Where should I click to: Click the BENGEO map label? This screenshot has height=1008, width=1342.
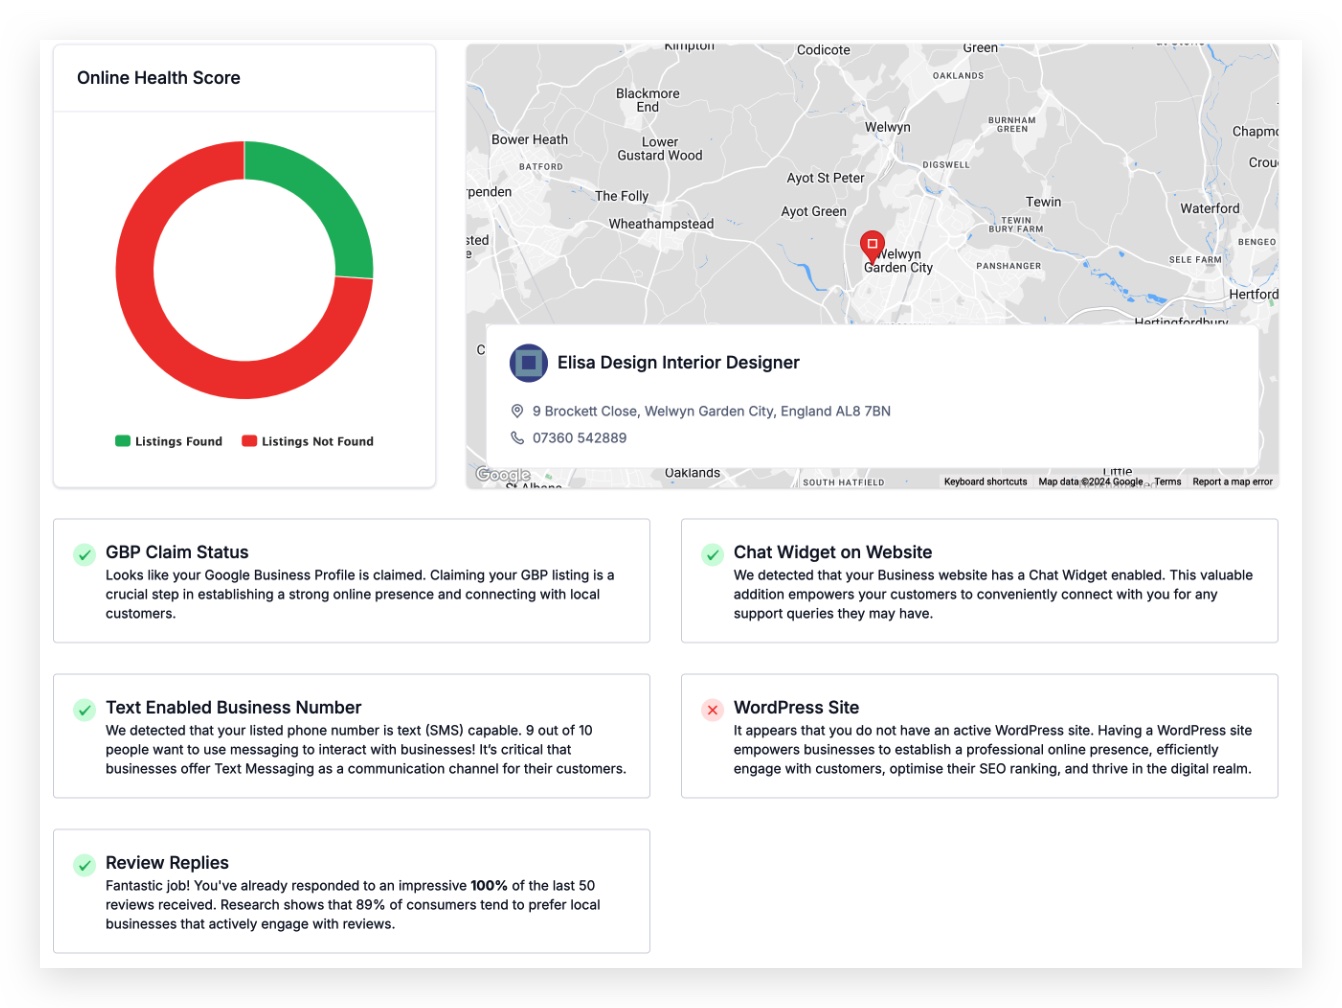click(x=1256, y=242)
